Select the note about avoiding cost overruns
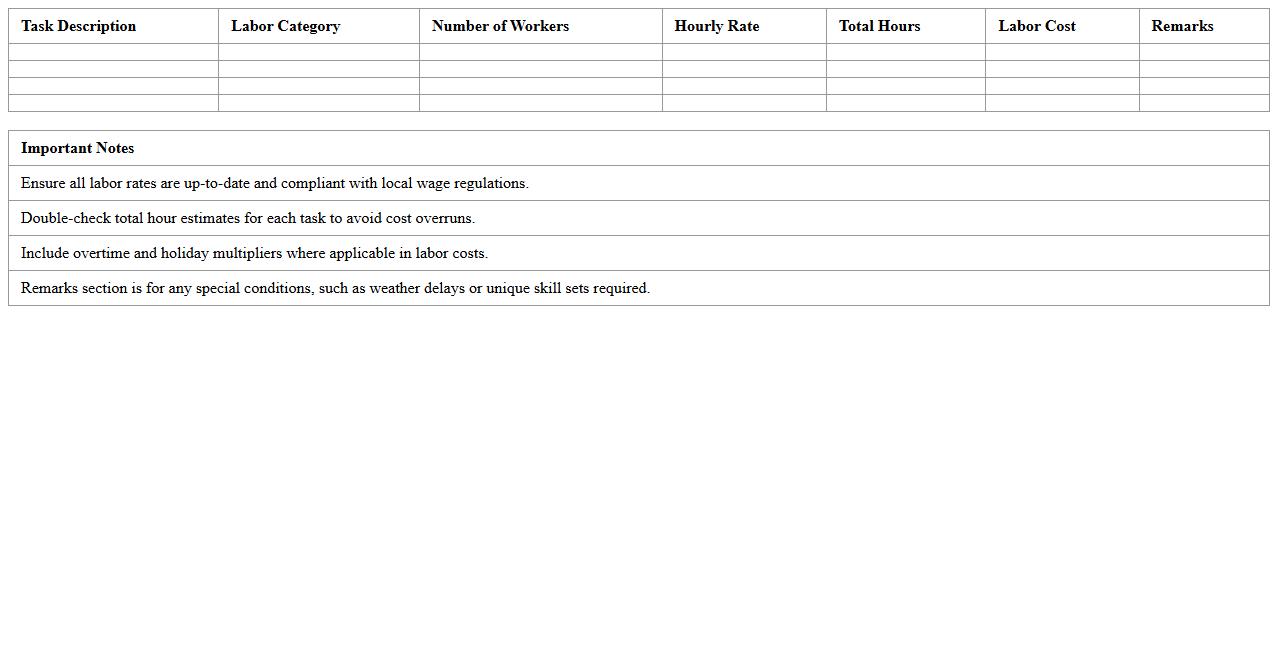 click(247, 218)
